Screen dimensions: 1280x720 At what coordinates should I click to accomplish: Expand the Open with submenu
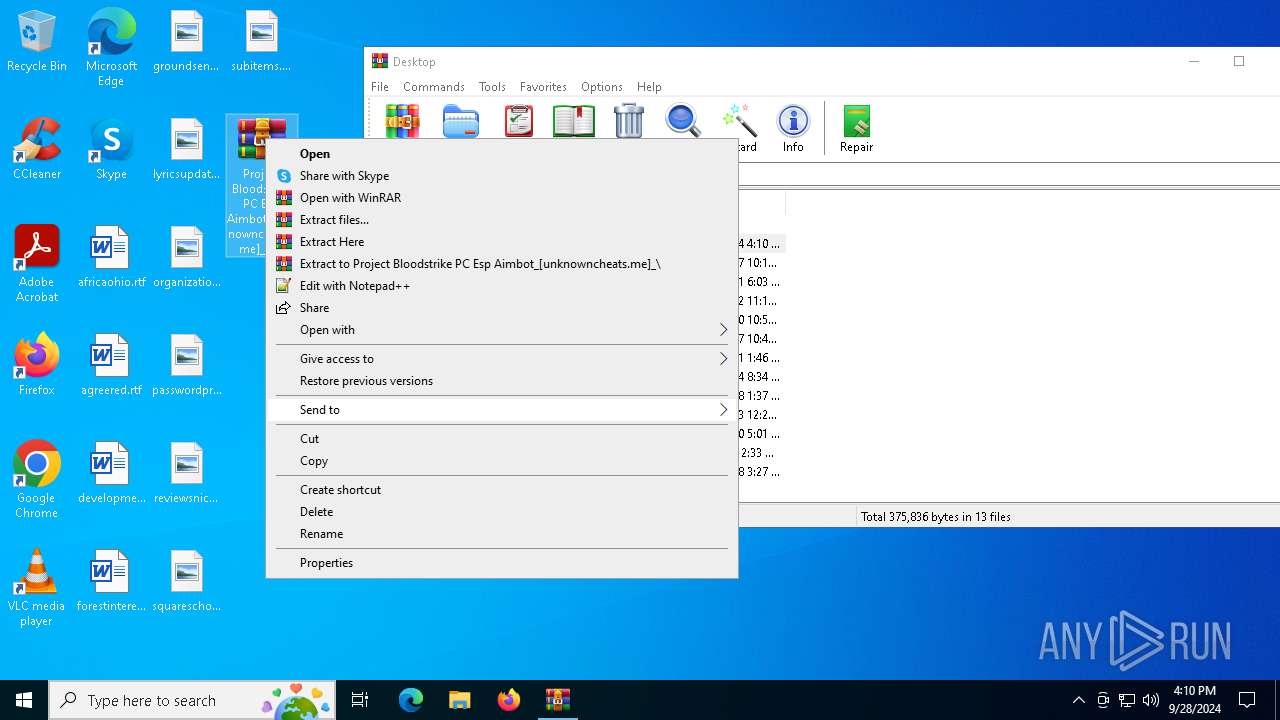click(502, 330)
